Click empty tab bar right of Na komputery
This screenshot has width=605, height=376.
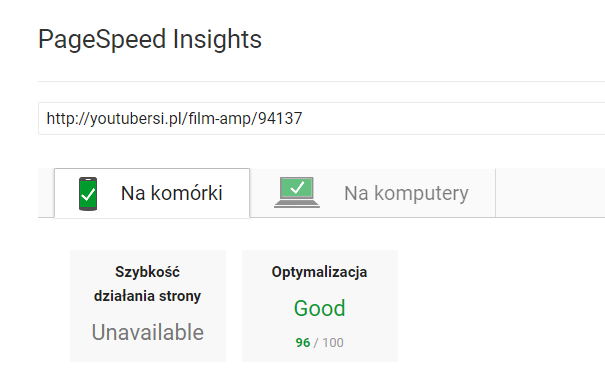(550, 193)
